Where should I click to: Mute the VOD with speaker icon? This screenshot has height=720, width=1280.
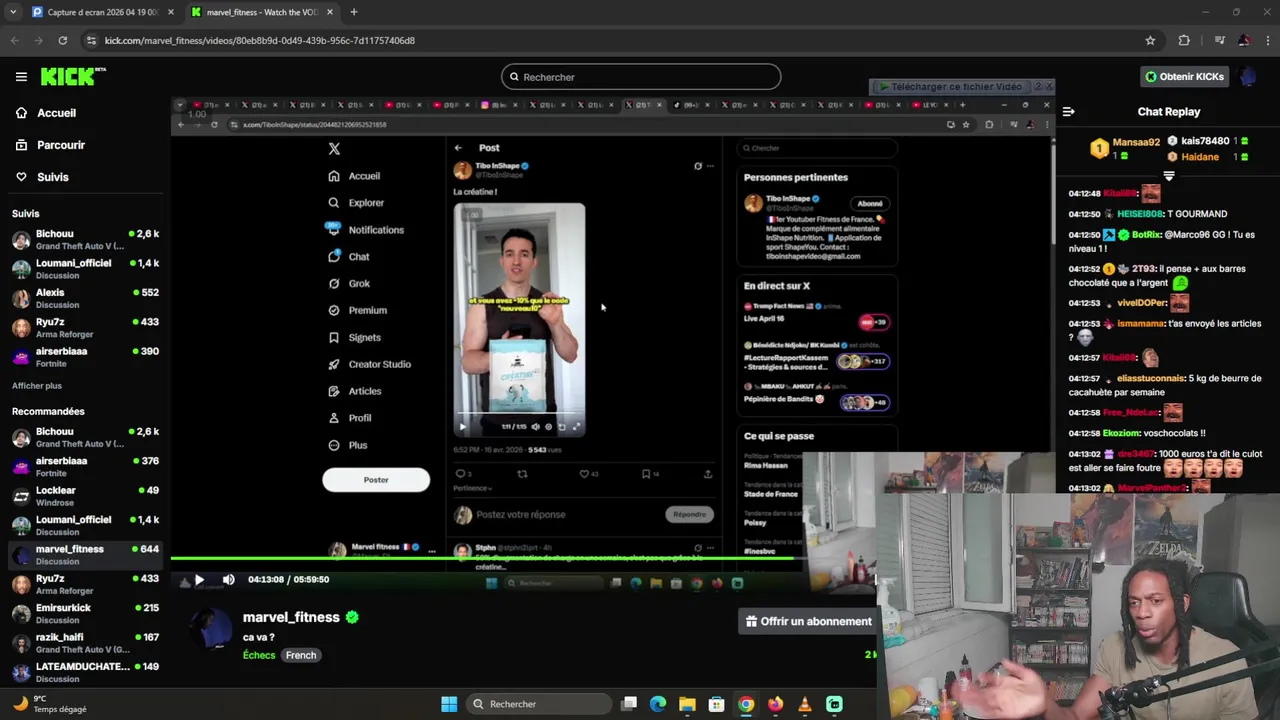pyautogui.click(x=228, y=579)
